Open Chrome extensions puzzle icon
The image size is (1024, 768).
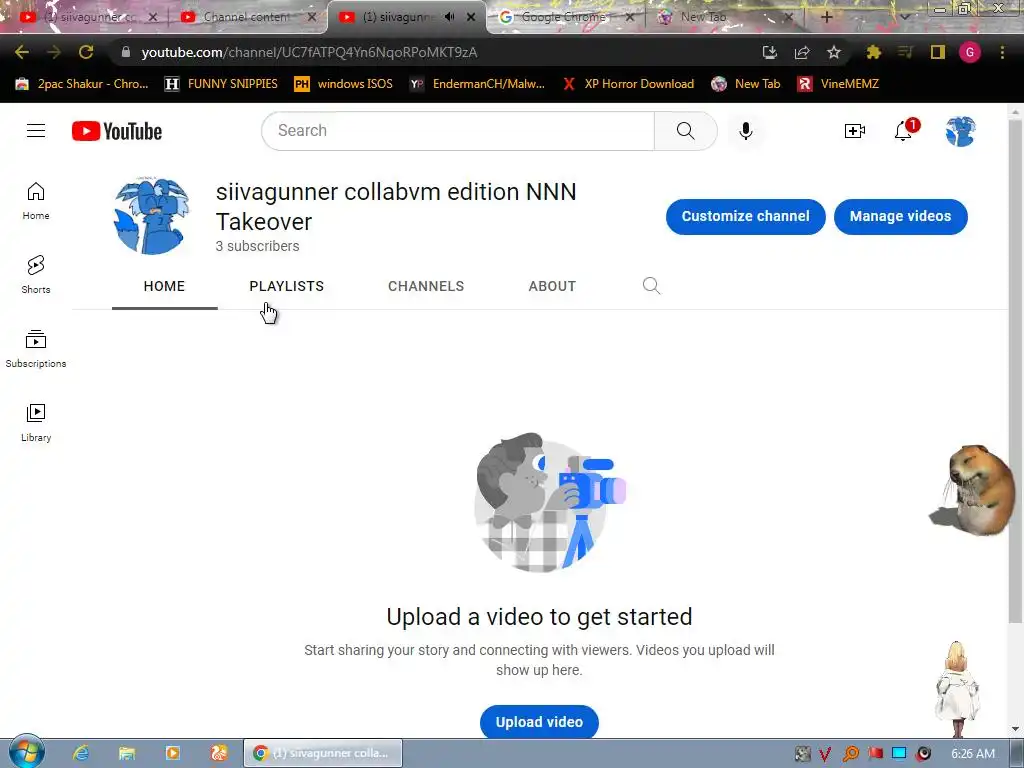(873, 52)
